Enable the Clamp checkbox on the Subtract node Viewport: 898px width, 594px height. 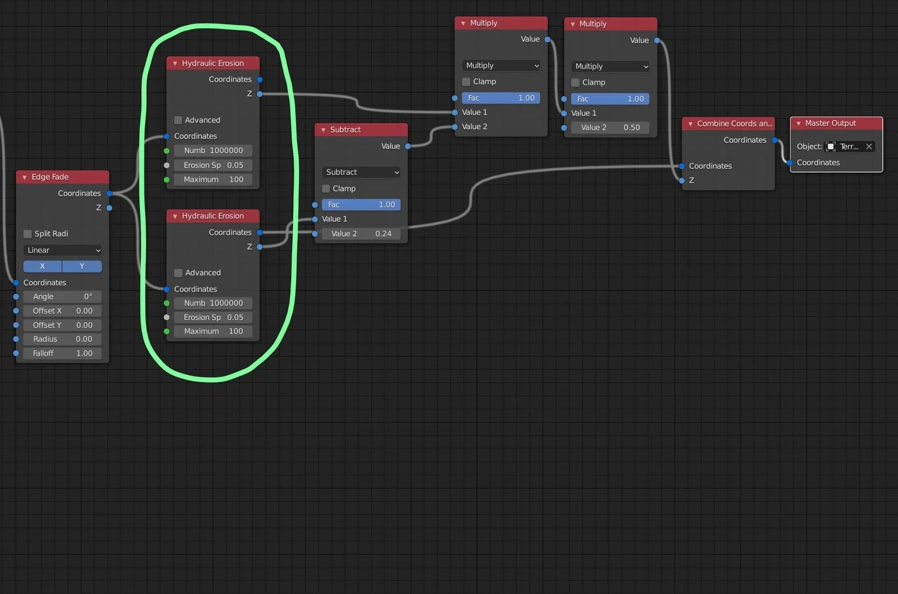(325, 189)
